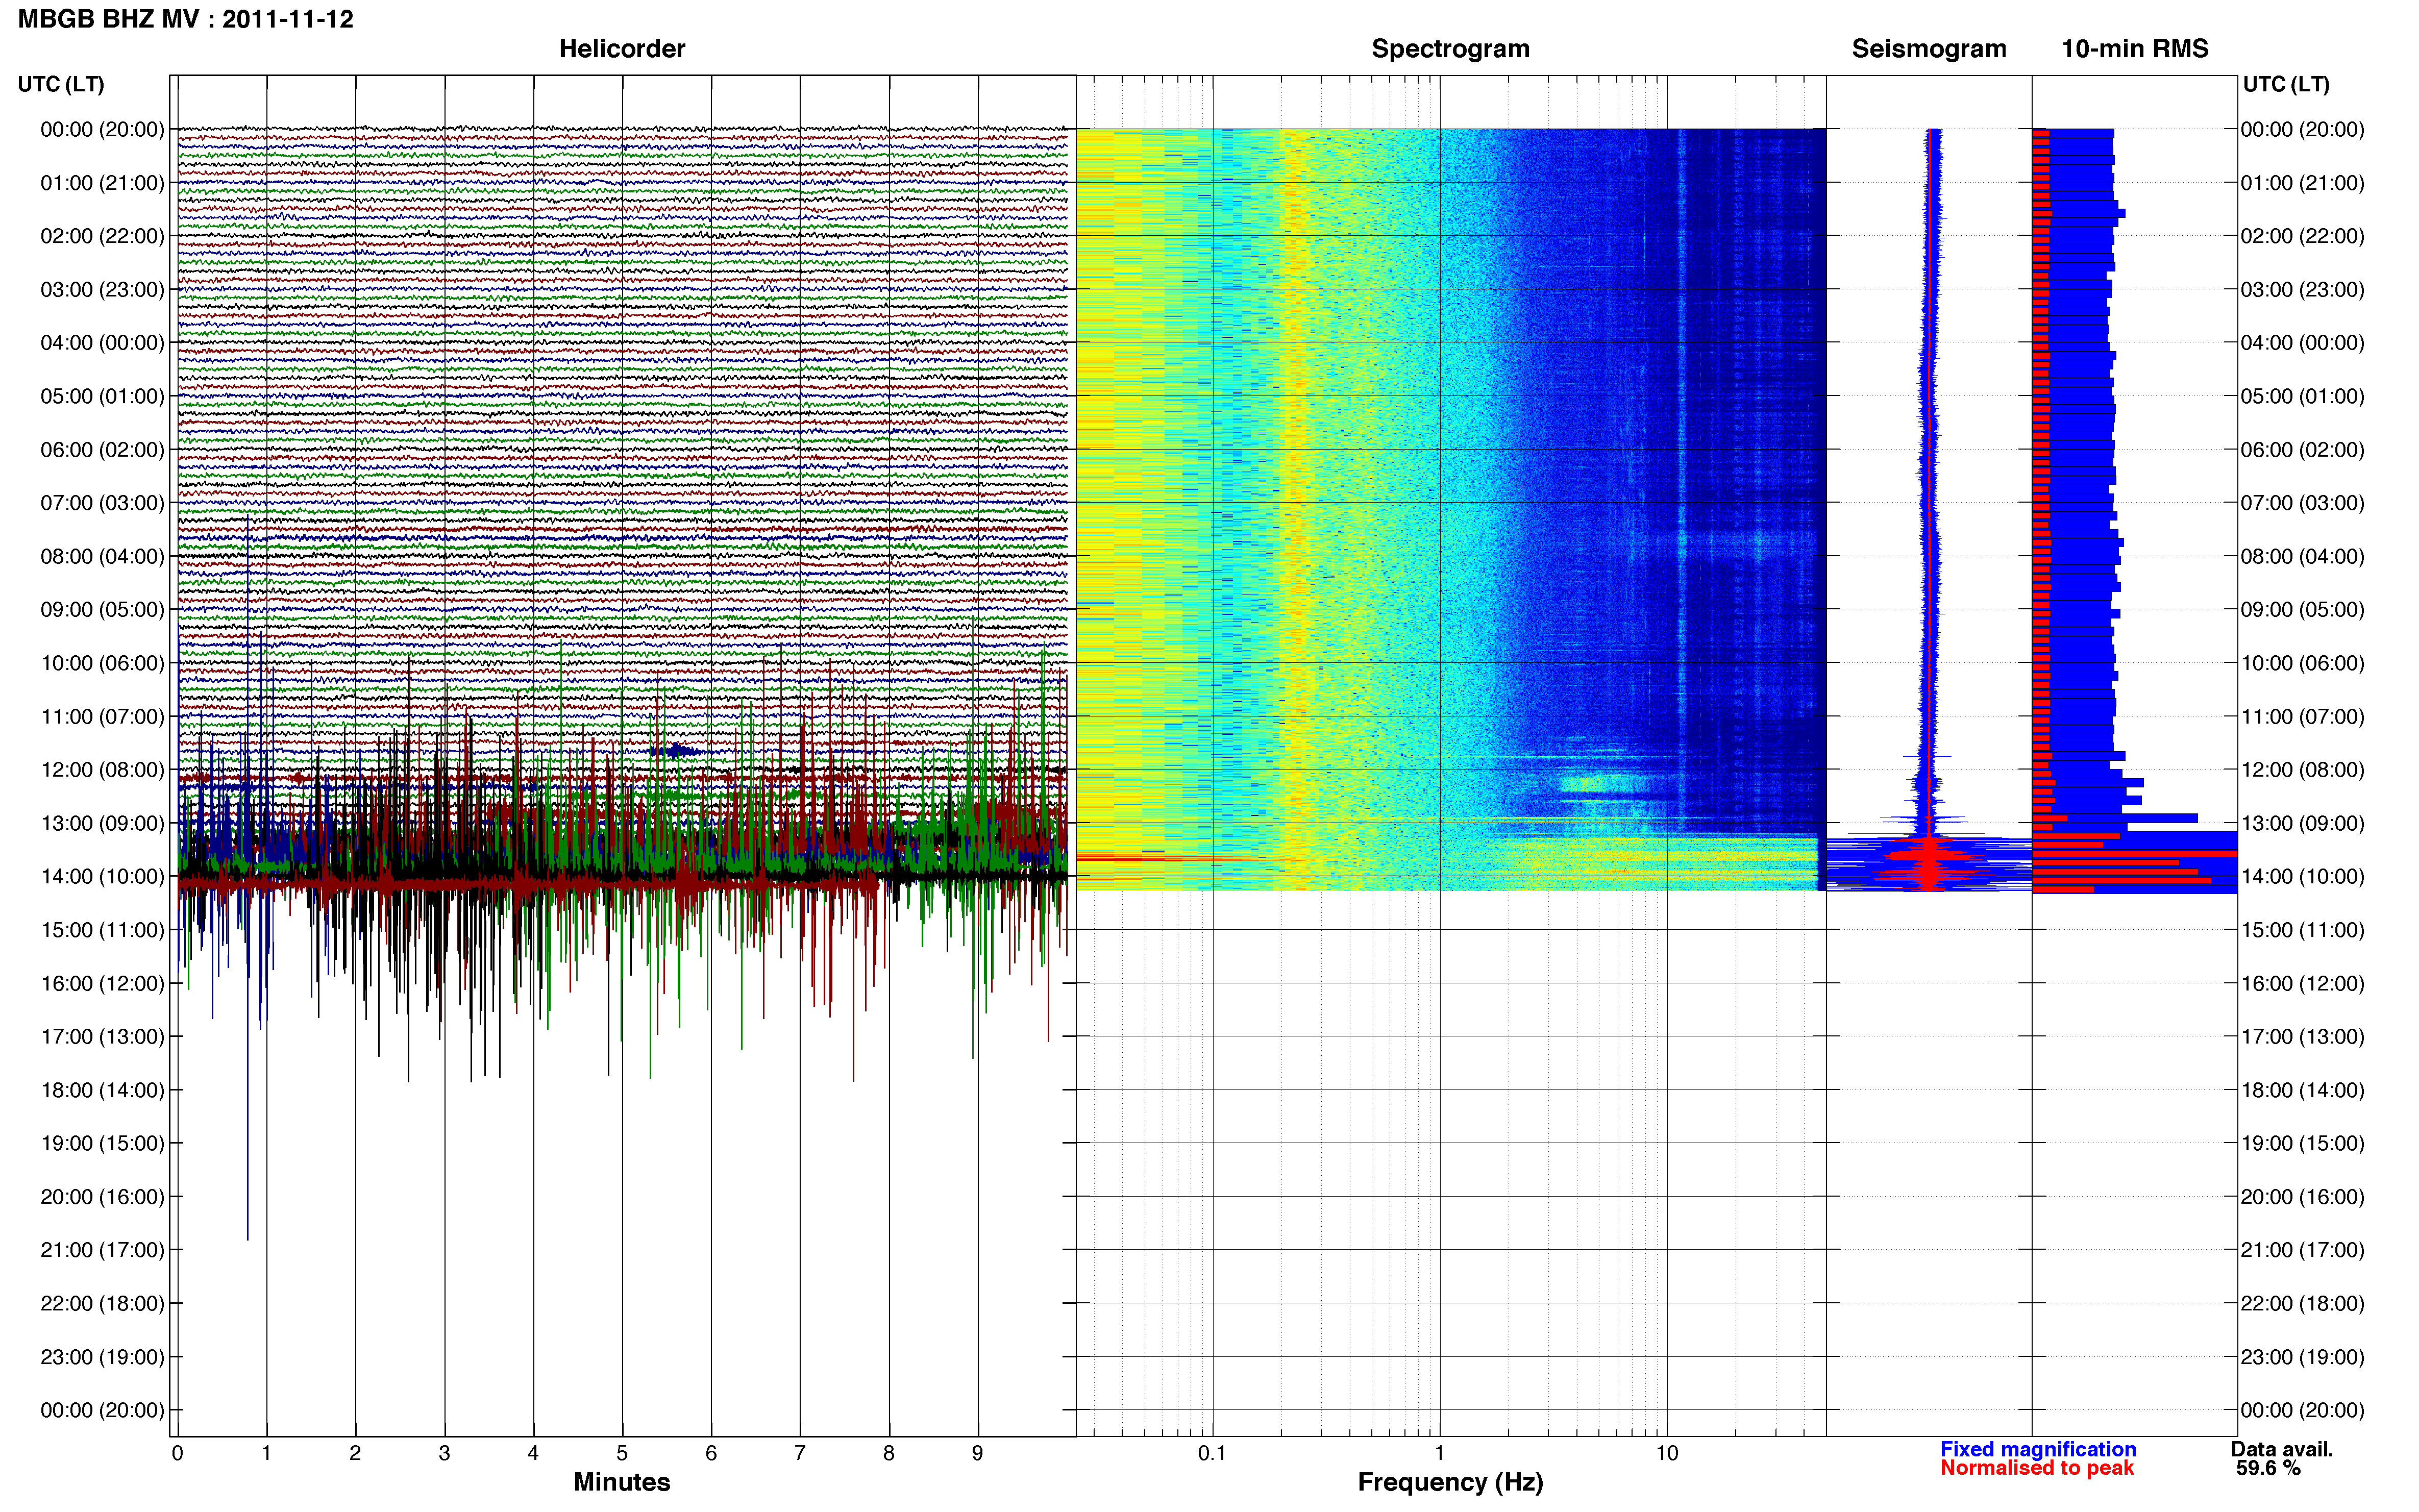Click helicorder minute tick '5'

click(622, 1453)
